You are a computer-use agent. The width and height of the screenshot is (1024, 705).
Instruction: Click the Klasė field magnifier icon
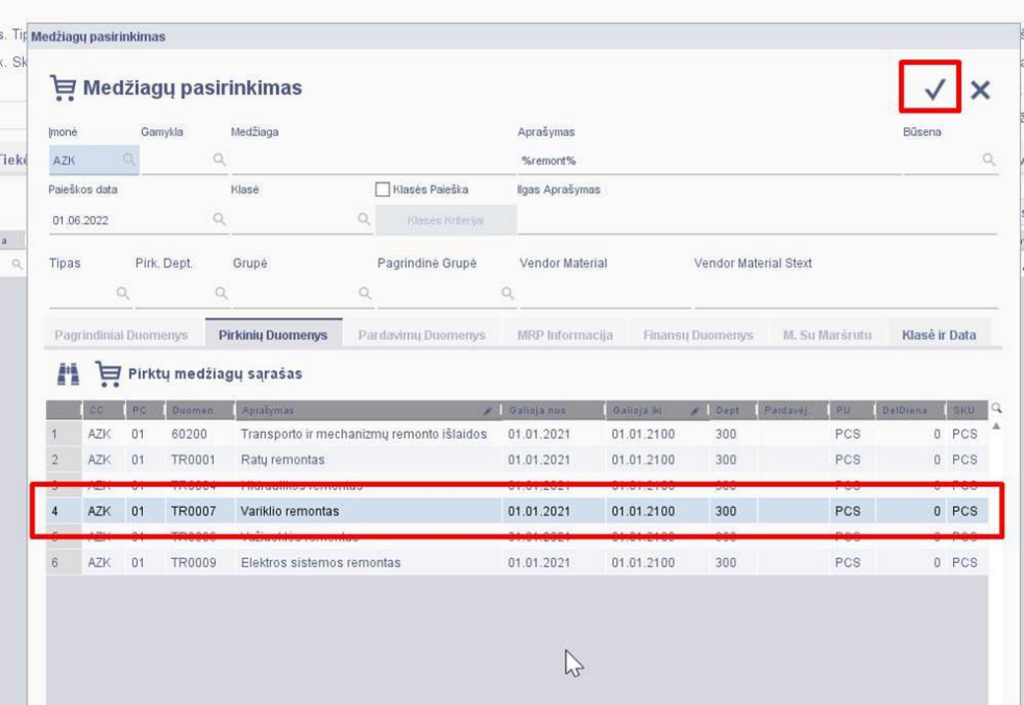point(364,218)
